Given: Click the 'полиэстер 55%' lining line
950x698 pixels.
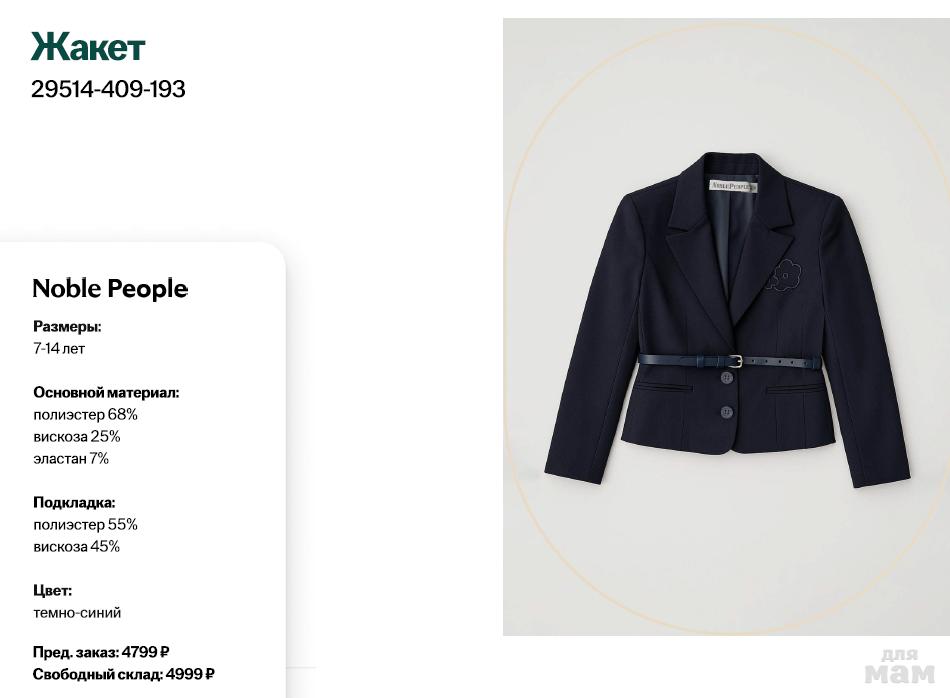Looking at the screenshot, I should [x=85, y=524].
